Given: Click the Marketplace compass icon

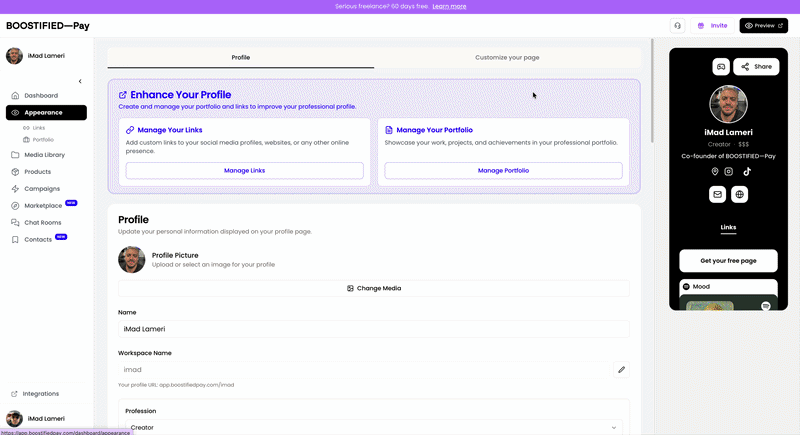Looking at the screenshot, I should click(x=15, y=206).
